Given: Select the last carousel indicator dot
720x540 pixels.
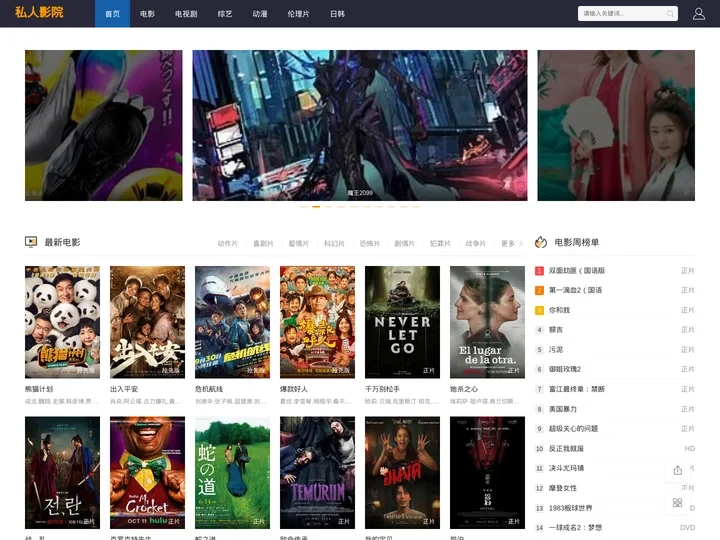Looking at the screenshot, I should [416, 207].
